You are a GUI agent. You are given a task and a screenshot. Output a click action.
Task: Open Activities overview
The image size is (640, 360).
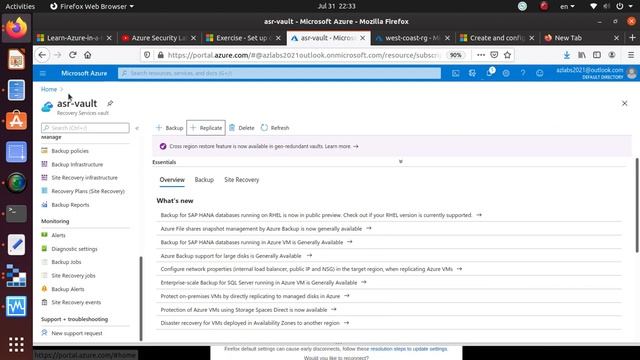tap(20, 6)
